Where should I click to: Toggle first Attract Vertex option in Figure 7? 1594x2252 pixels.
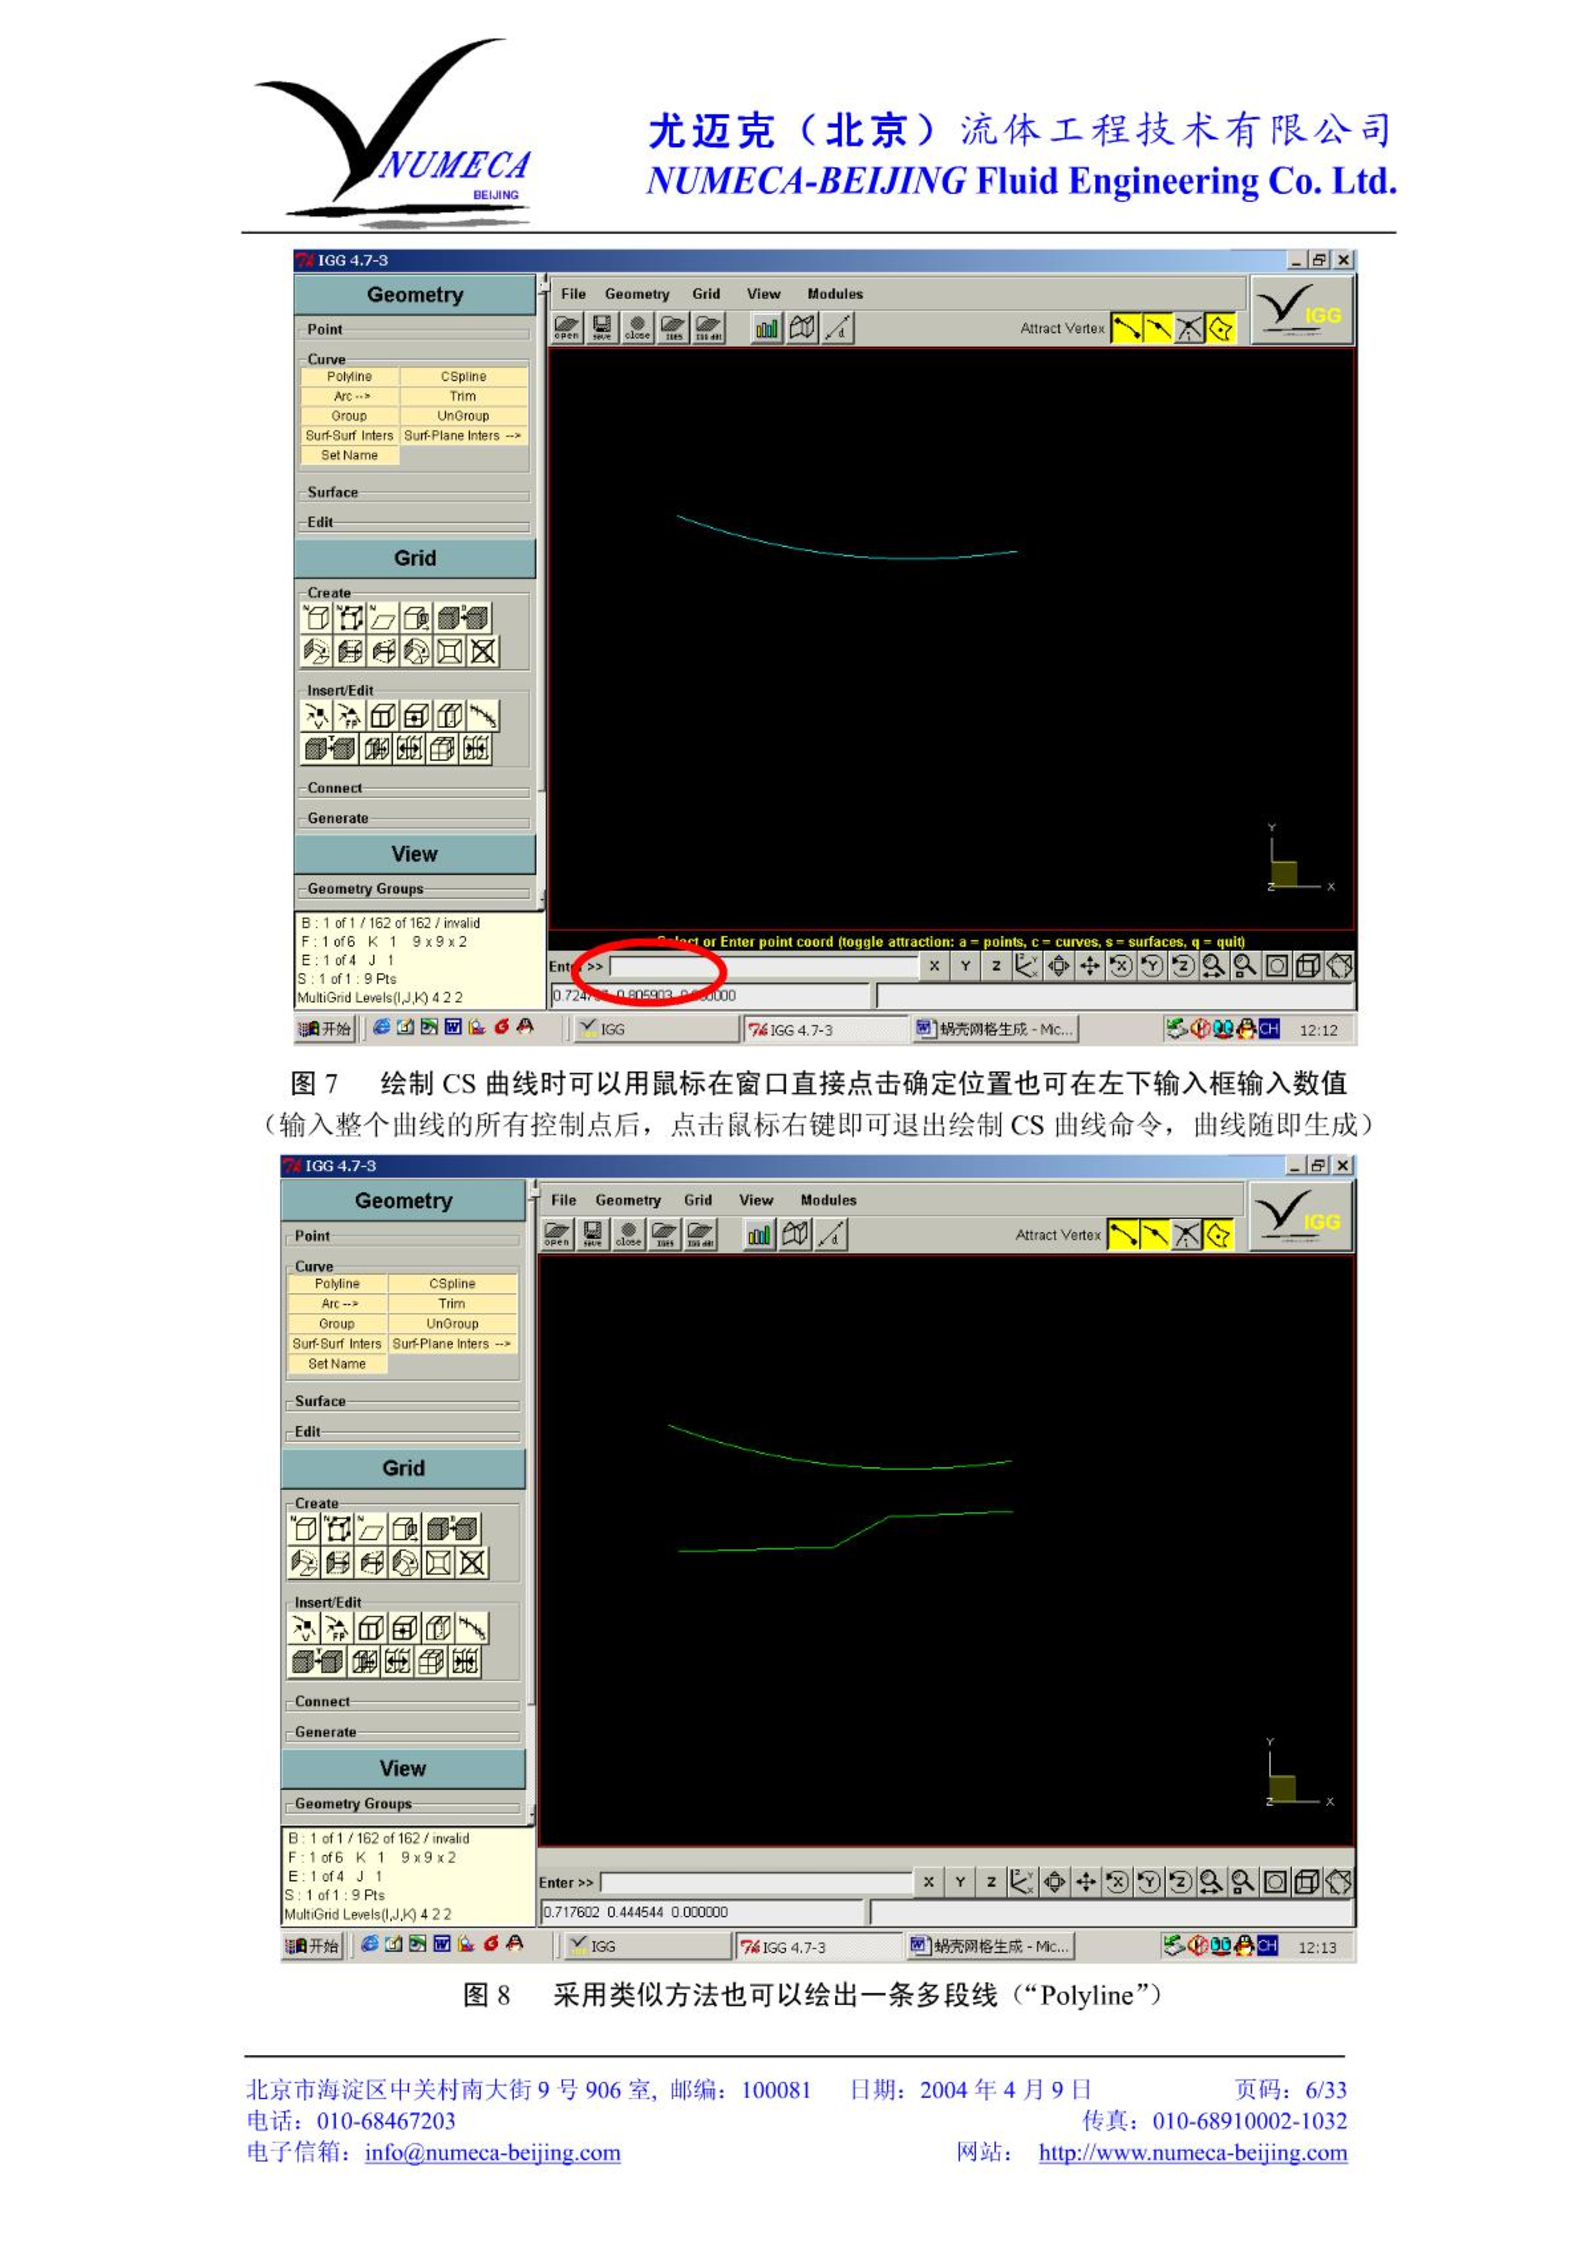click(x=1127, y=328)
